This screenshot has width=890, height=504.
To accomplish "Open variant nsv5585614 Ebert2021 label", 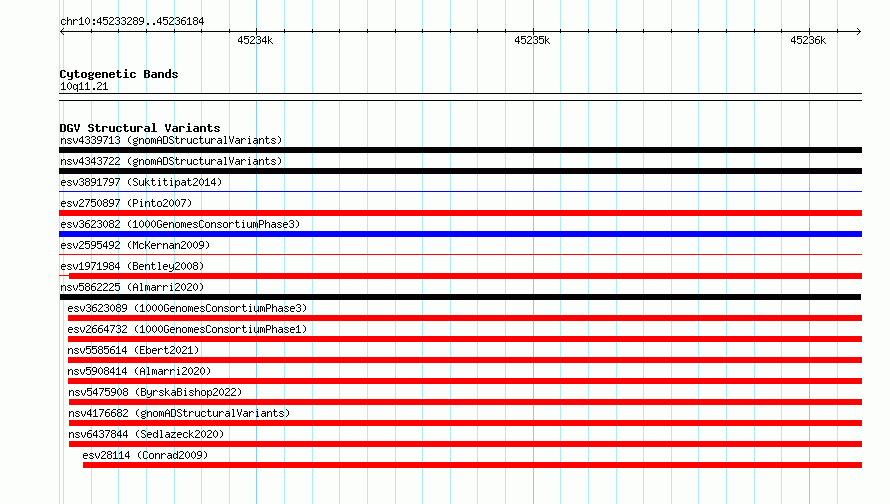I will [x=133, y=350].
